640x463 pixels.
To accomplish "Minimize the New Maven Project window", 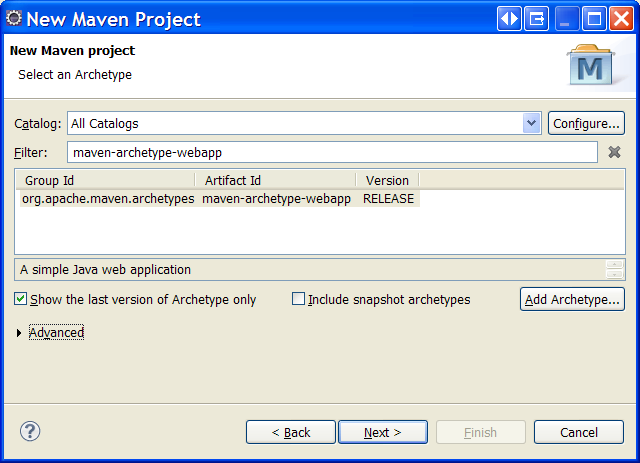I will (x=567, y=19).
